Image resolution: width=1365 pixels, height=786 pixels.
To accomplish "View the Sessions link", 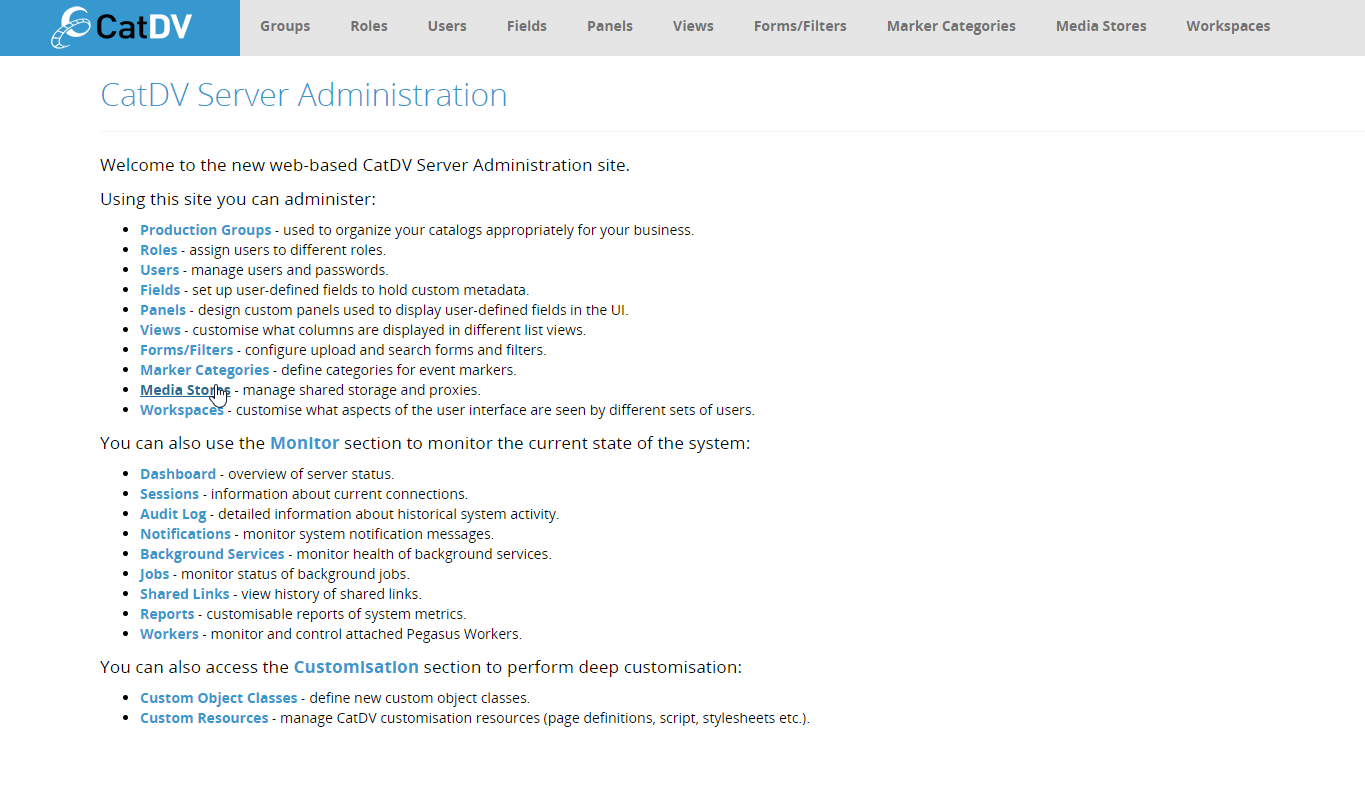I will coord(169,494).
